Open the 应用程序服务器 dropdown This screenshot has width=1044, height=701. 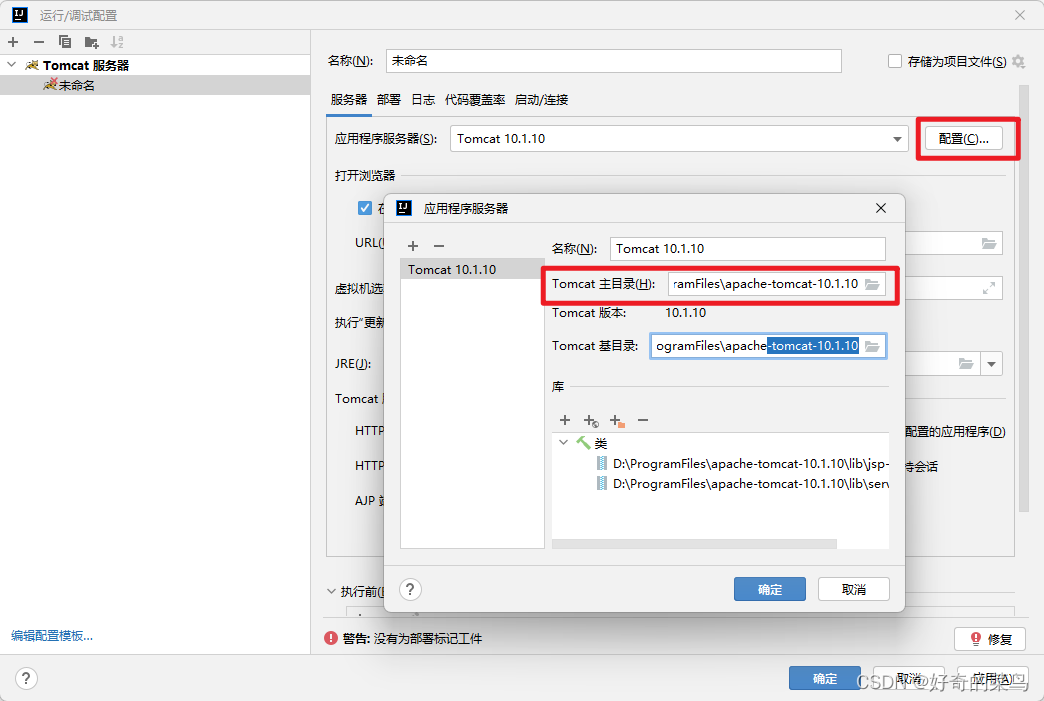tap(899, 138)
